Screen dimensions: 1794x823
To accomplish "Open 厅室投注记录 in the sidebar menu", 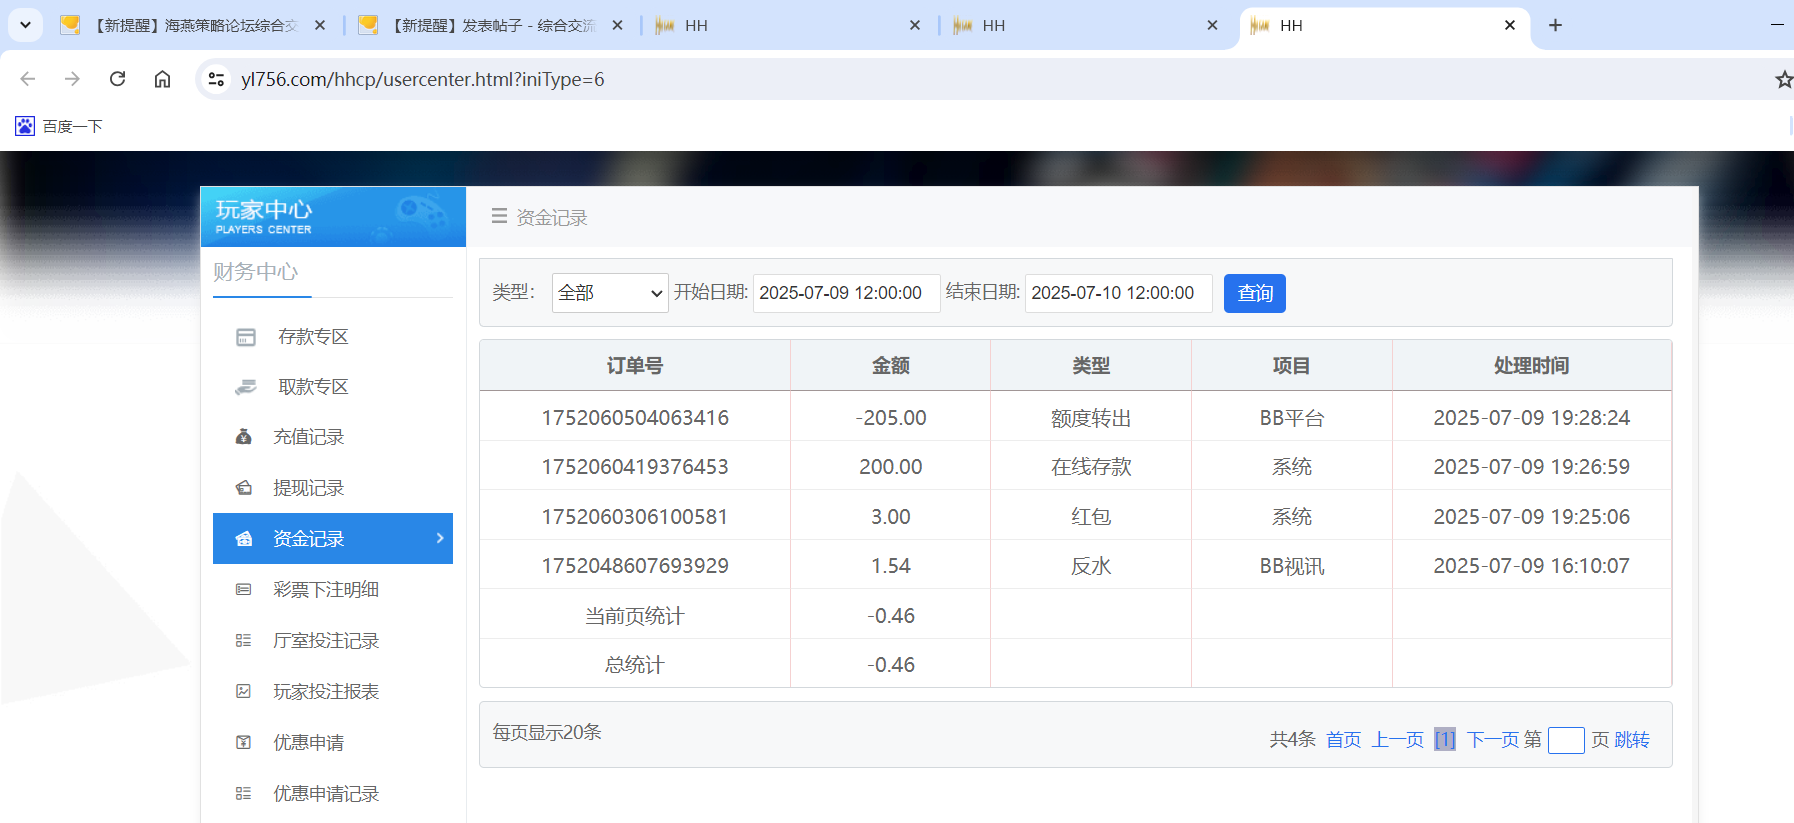I will (x=325, y=641).
